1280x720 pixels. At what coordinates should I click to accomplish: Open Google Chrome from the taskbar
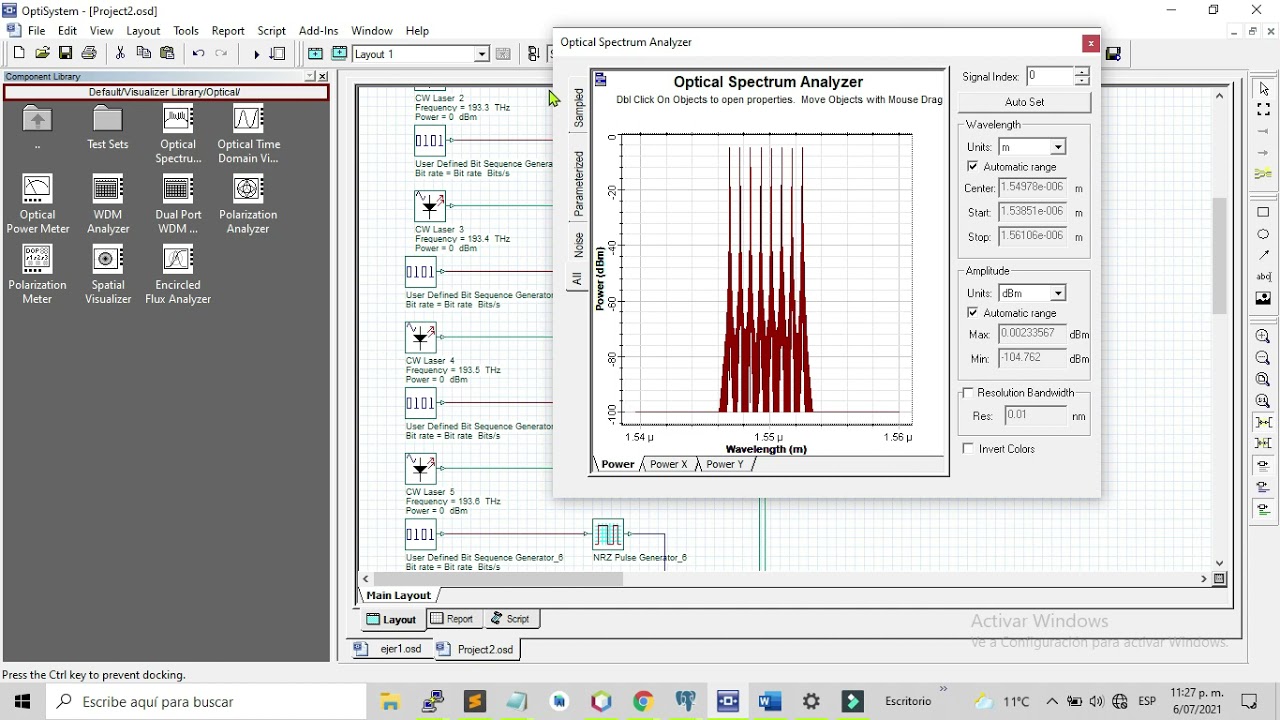[643, 702]
